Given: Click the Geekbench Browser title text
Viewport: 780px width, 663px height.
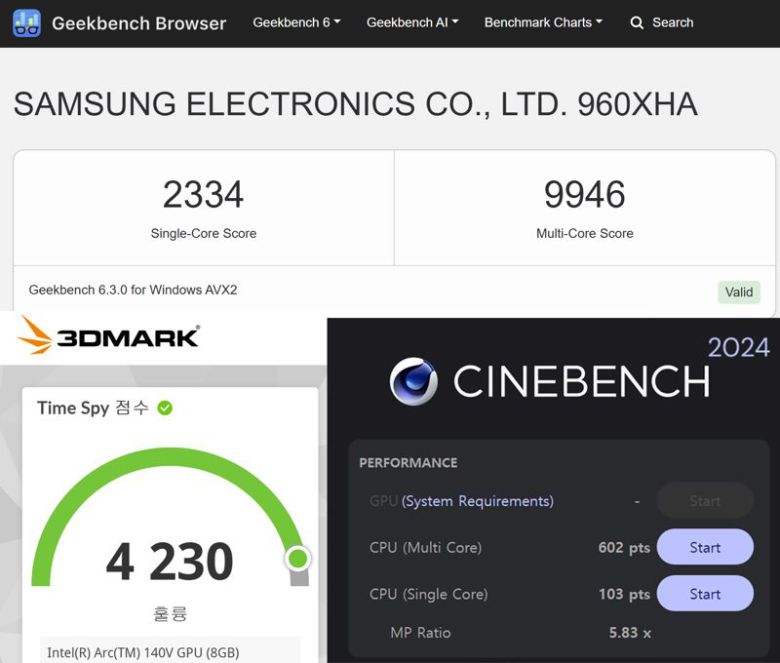Looking at the screenshot, I should pos(139,23).
